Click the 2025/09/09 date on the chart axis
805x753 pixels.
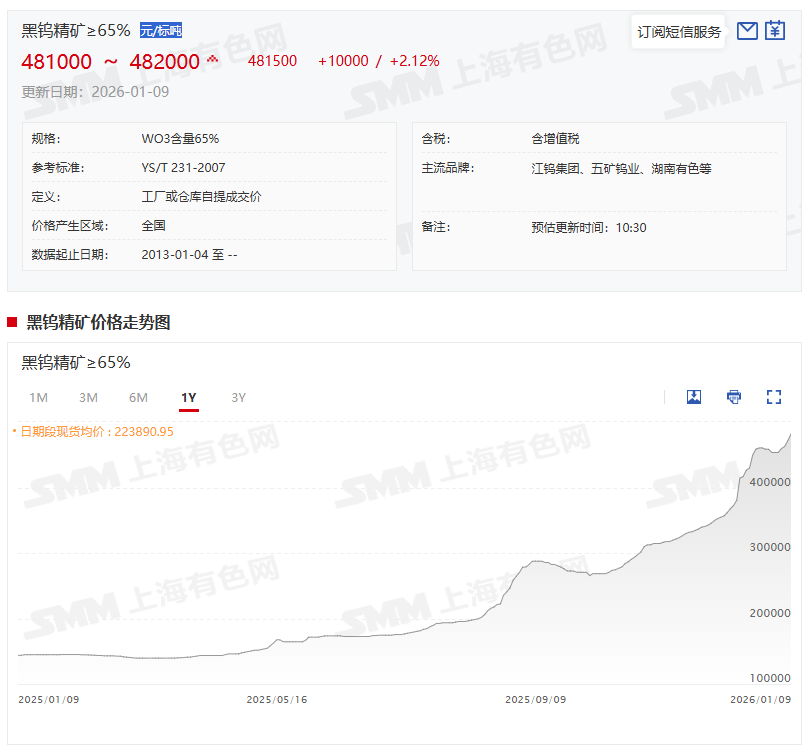click(x=535, y=699)
